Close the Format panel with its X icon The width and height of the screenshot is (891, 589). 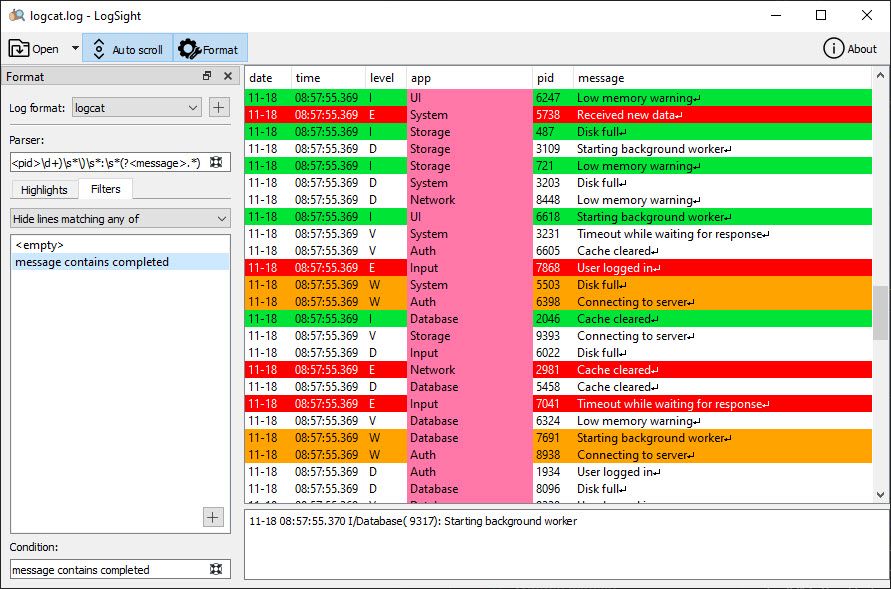227,77
